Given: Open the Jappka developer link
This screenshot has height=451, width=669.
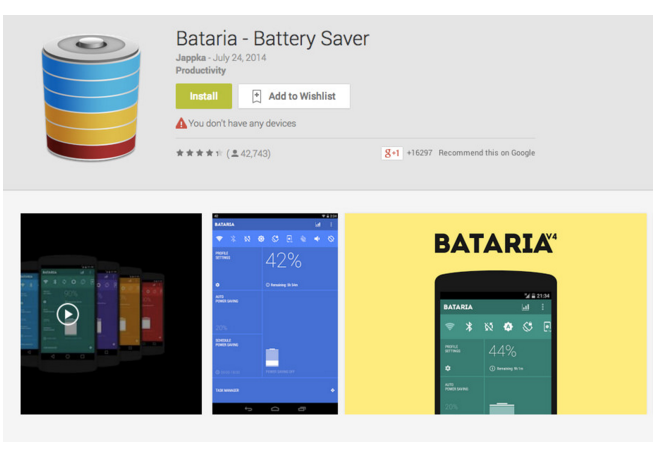Looking at the screenshot, I should pyautogui.click(x=191, y=58).
